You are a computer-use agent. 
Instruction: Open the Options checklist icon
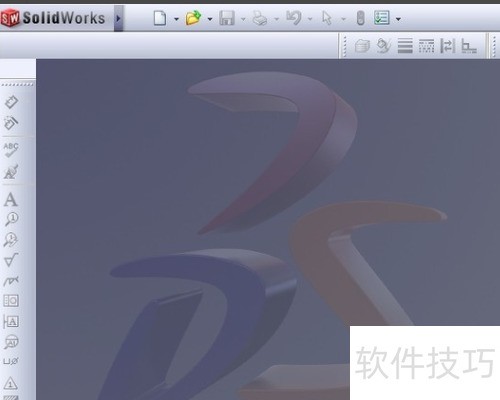pos(382,18)
